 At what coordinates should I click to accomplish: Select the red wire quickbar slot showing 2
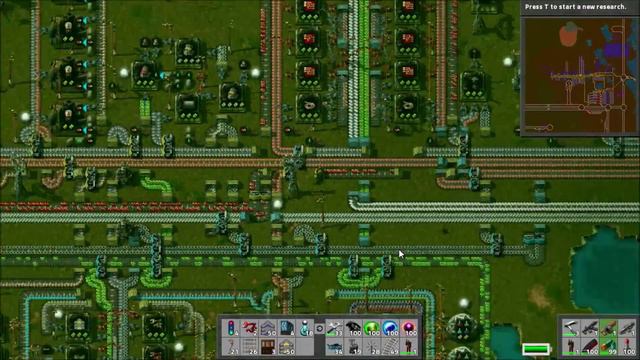tap(249, 328)
